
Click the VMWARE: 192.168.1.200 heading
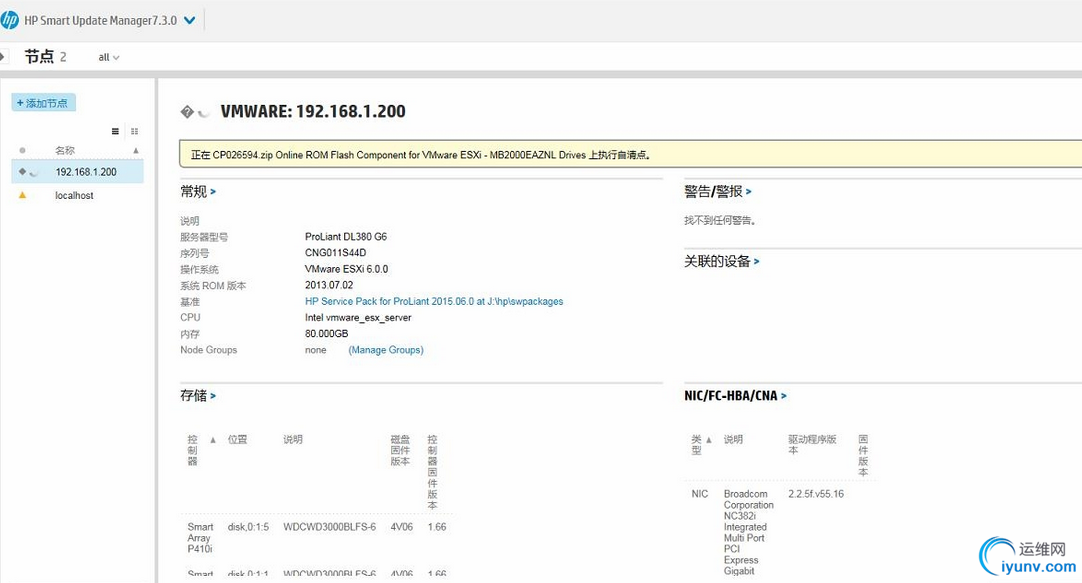[313, 111]
